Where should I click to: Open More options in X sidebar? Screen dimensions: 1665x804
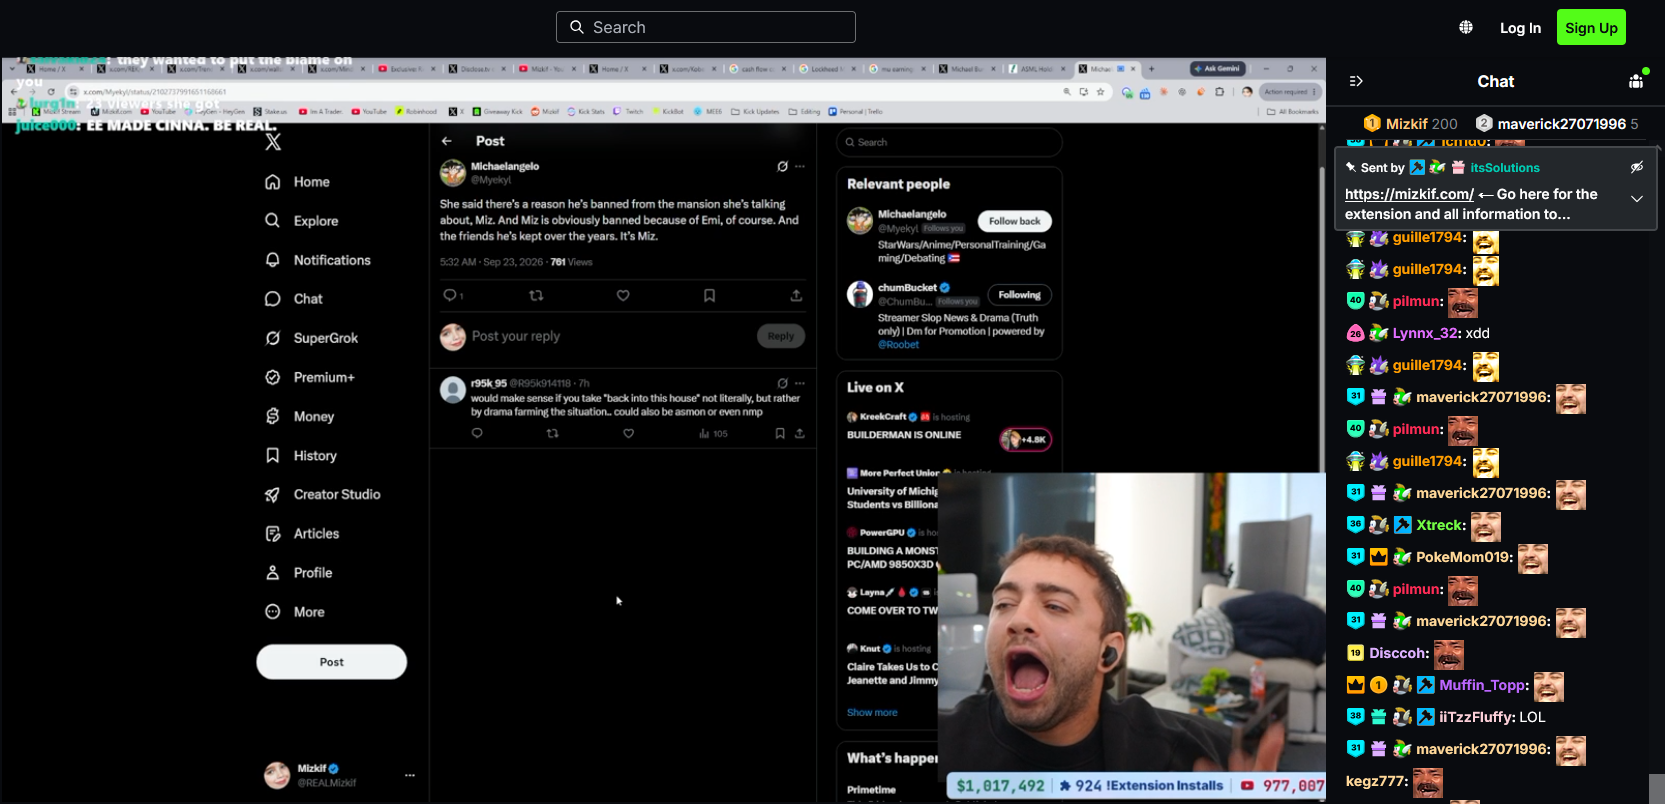tap(295, 612)
